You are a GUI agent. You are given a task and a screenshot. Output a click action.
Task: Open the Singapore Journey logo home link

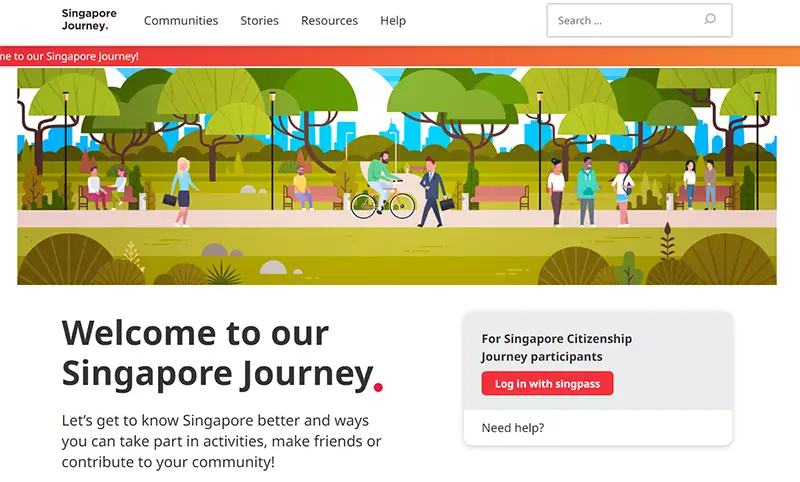point(89,20)
